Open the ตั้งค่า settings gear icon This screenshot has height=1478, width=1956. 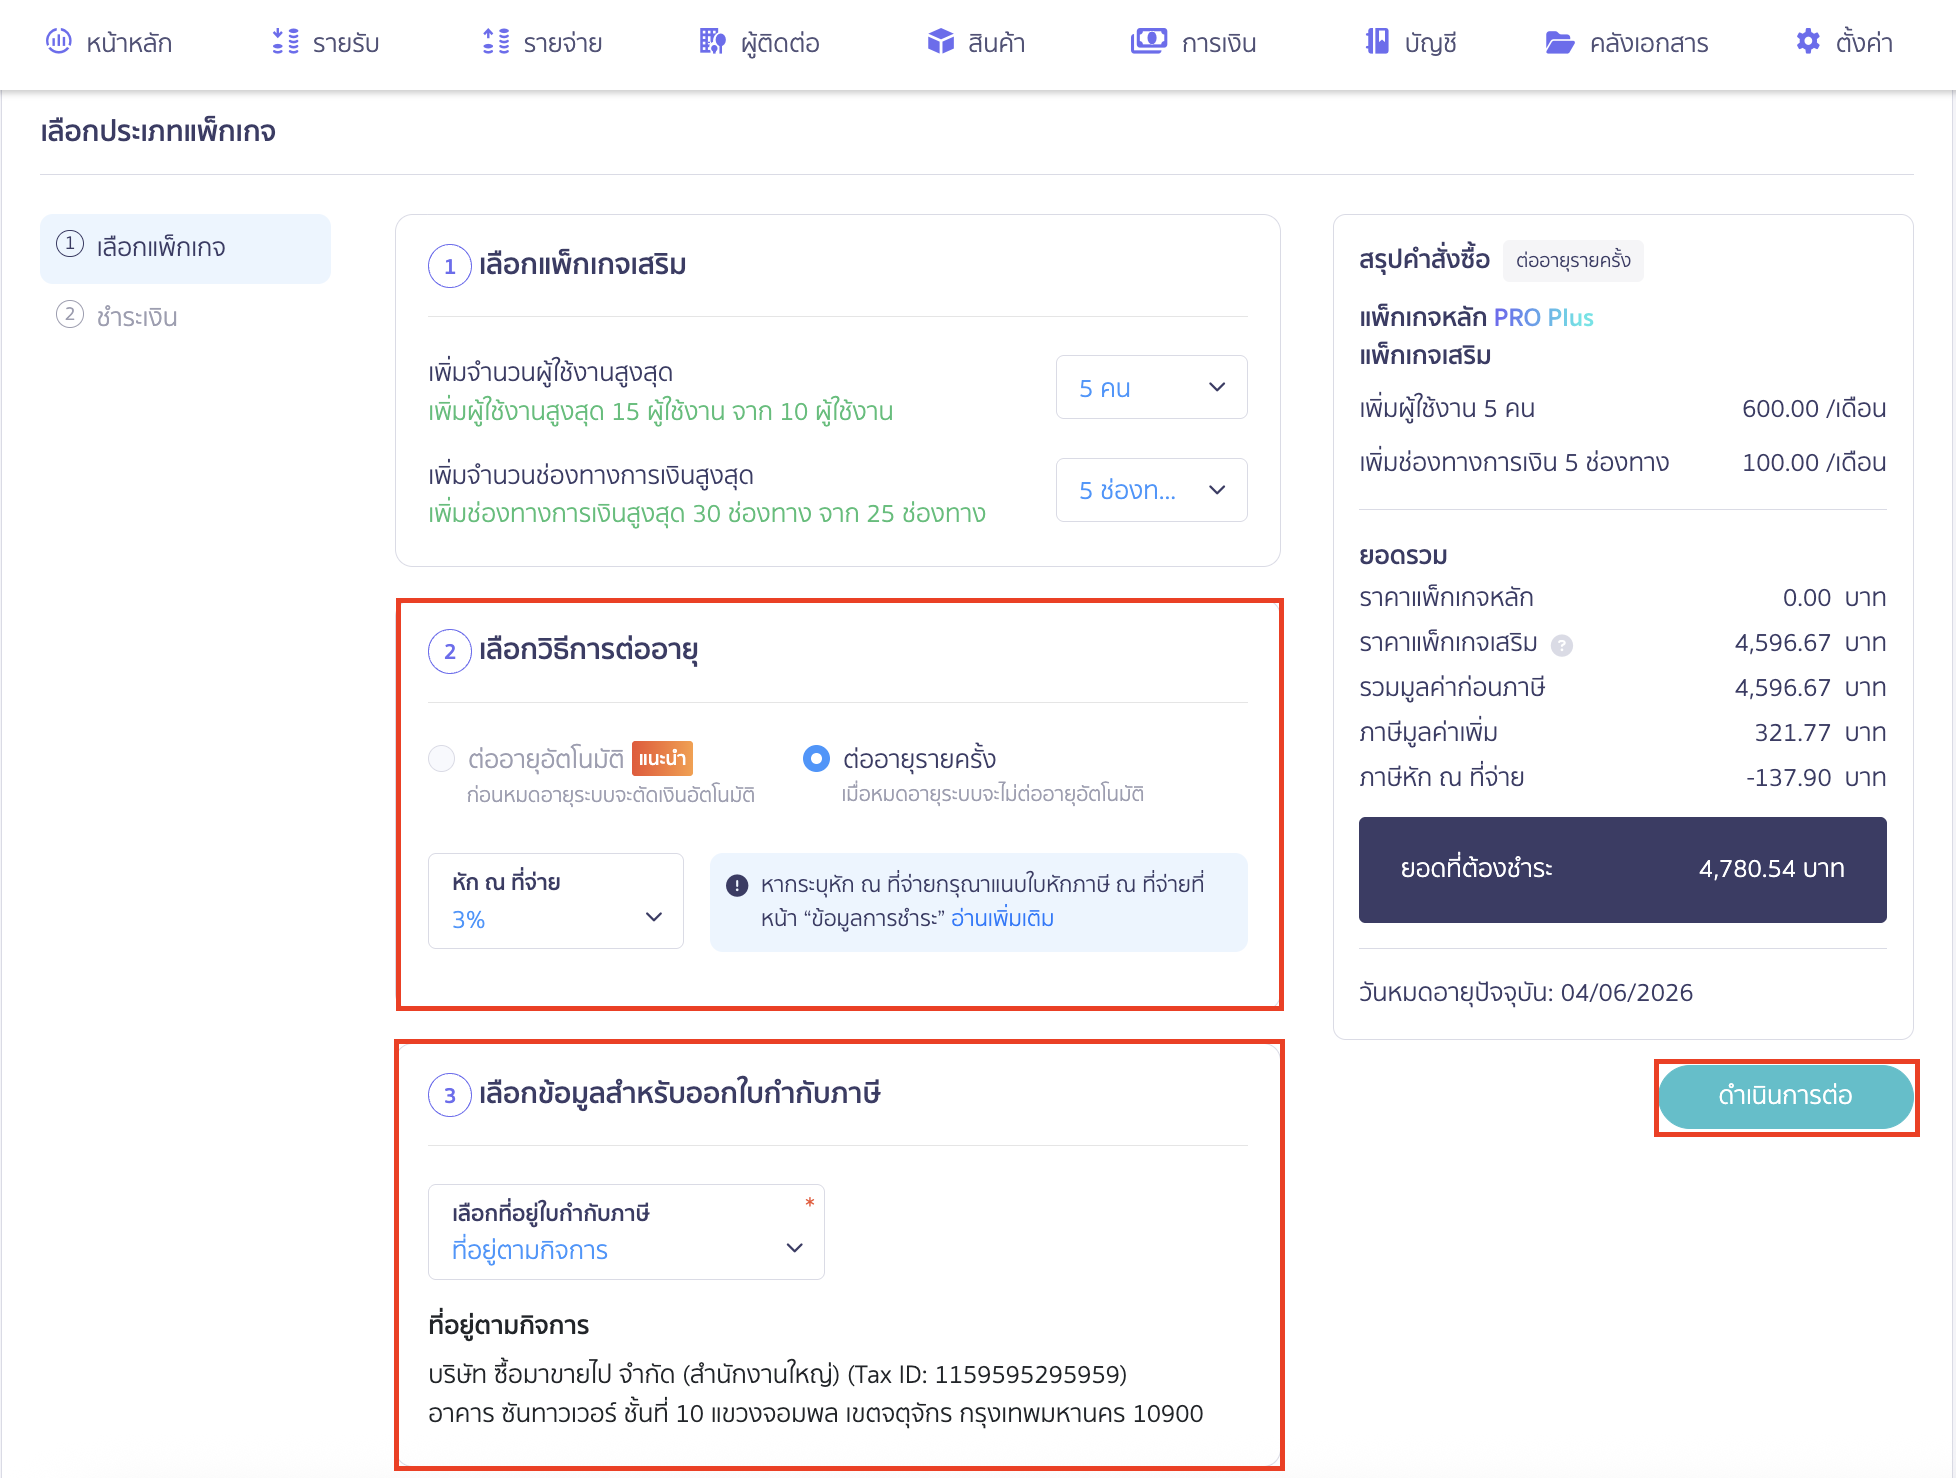pos(1808,42)
